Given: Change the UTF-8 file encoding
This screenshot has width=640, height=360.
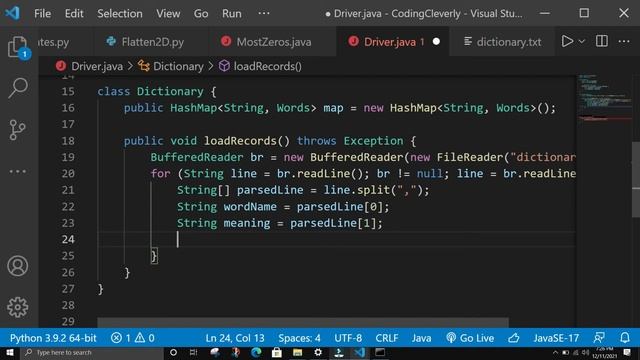Looking at the screenshot, I should 348,338.
